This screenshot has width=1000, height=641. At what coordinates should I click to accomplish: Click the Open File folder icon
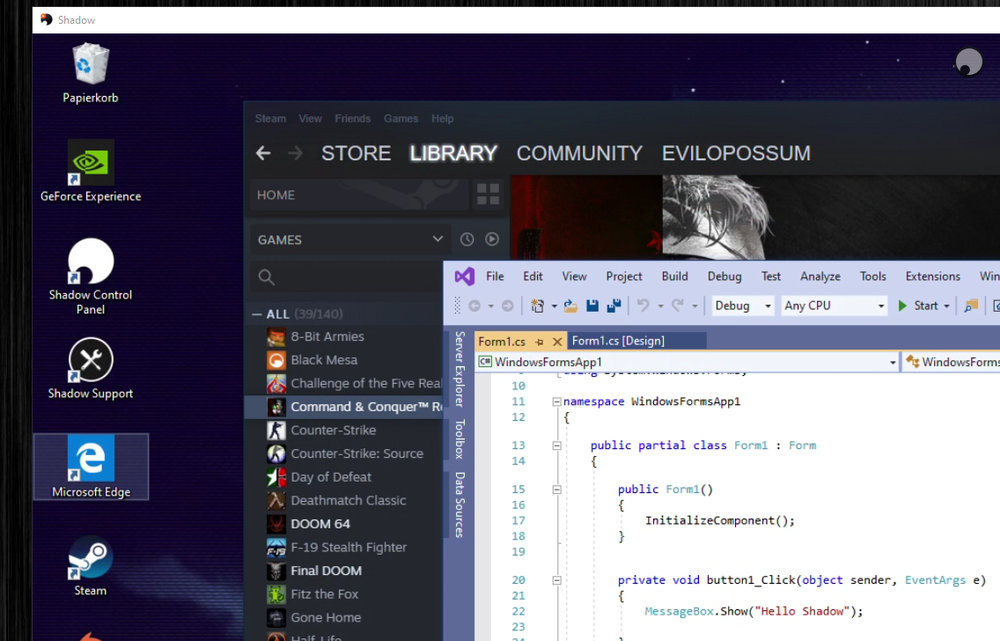tap(571, 306)
